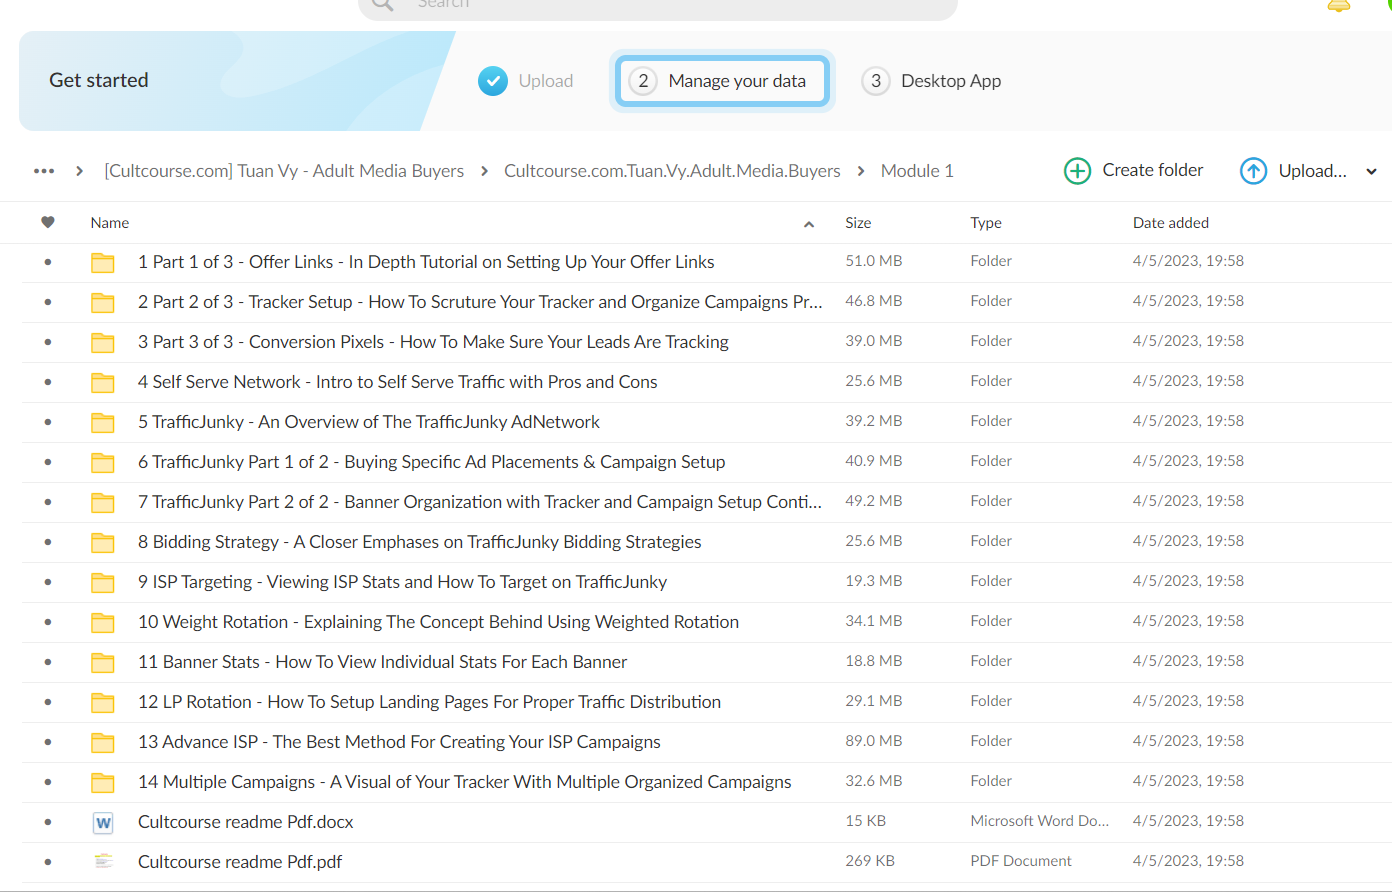Click the Upload step checkmark icon
The width and height of the screenshot is (1392, 892).
click(x=493, y=81)
